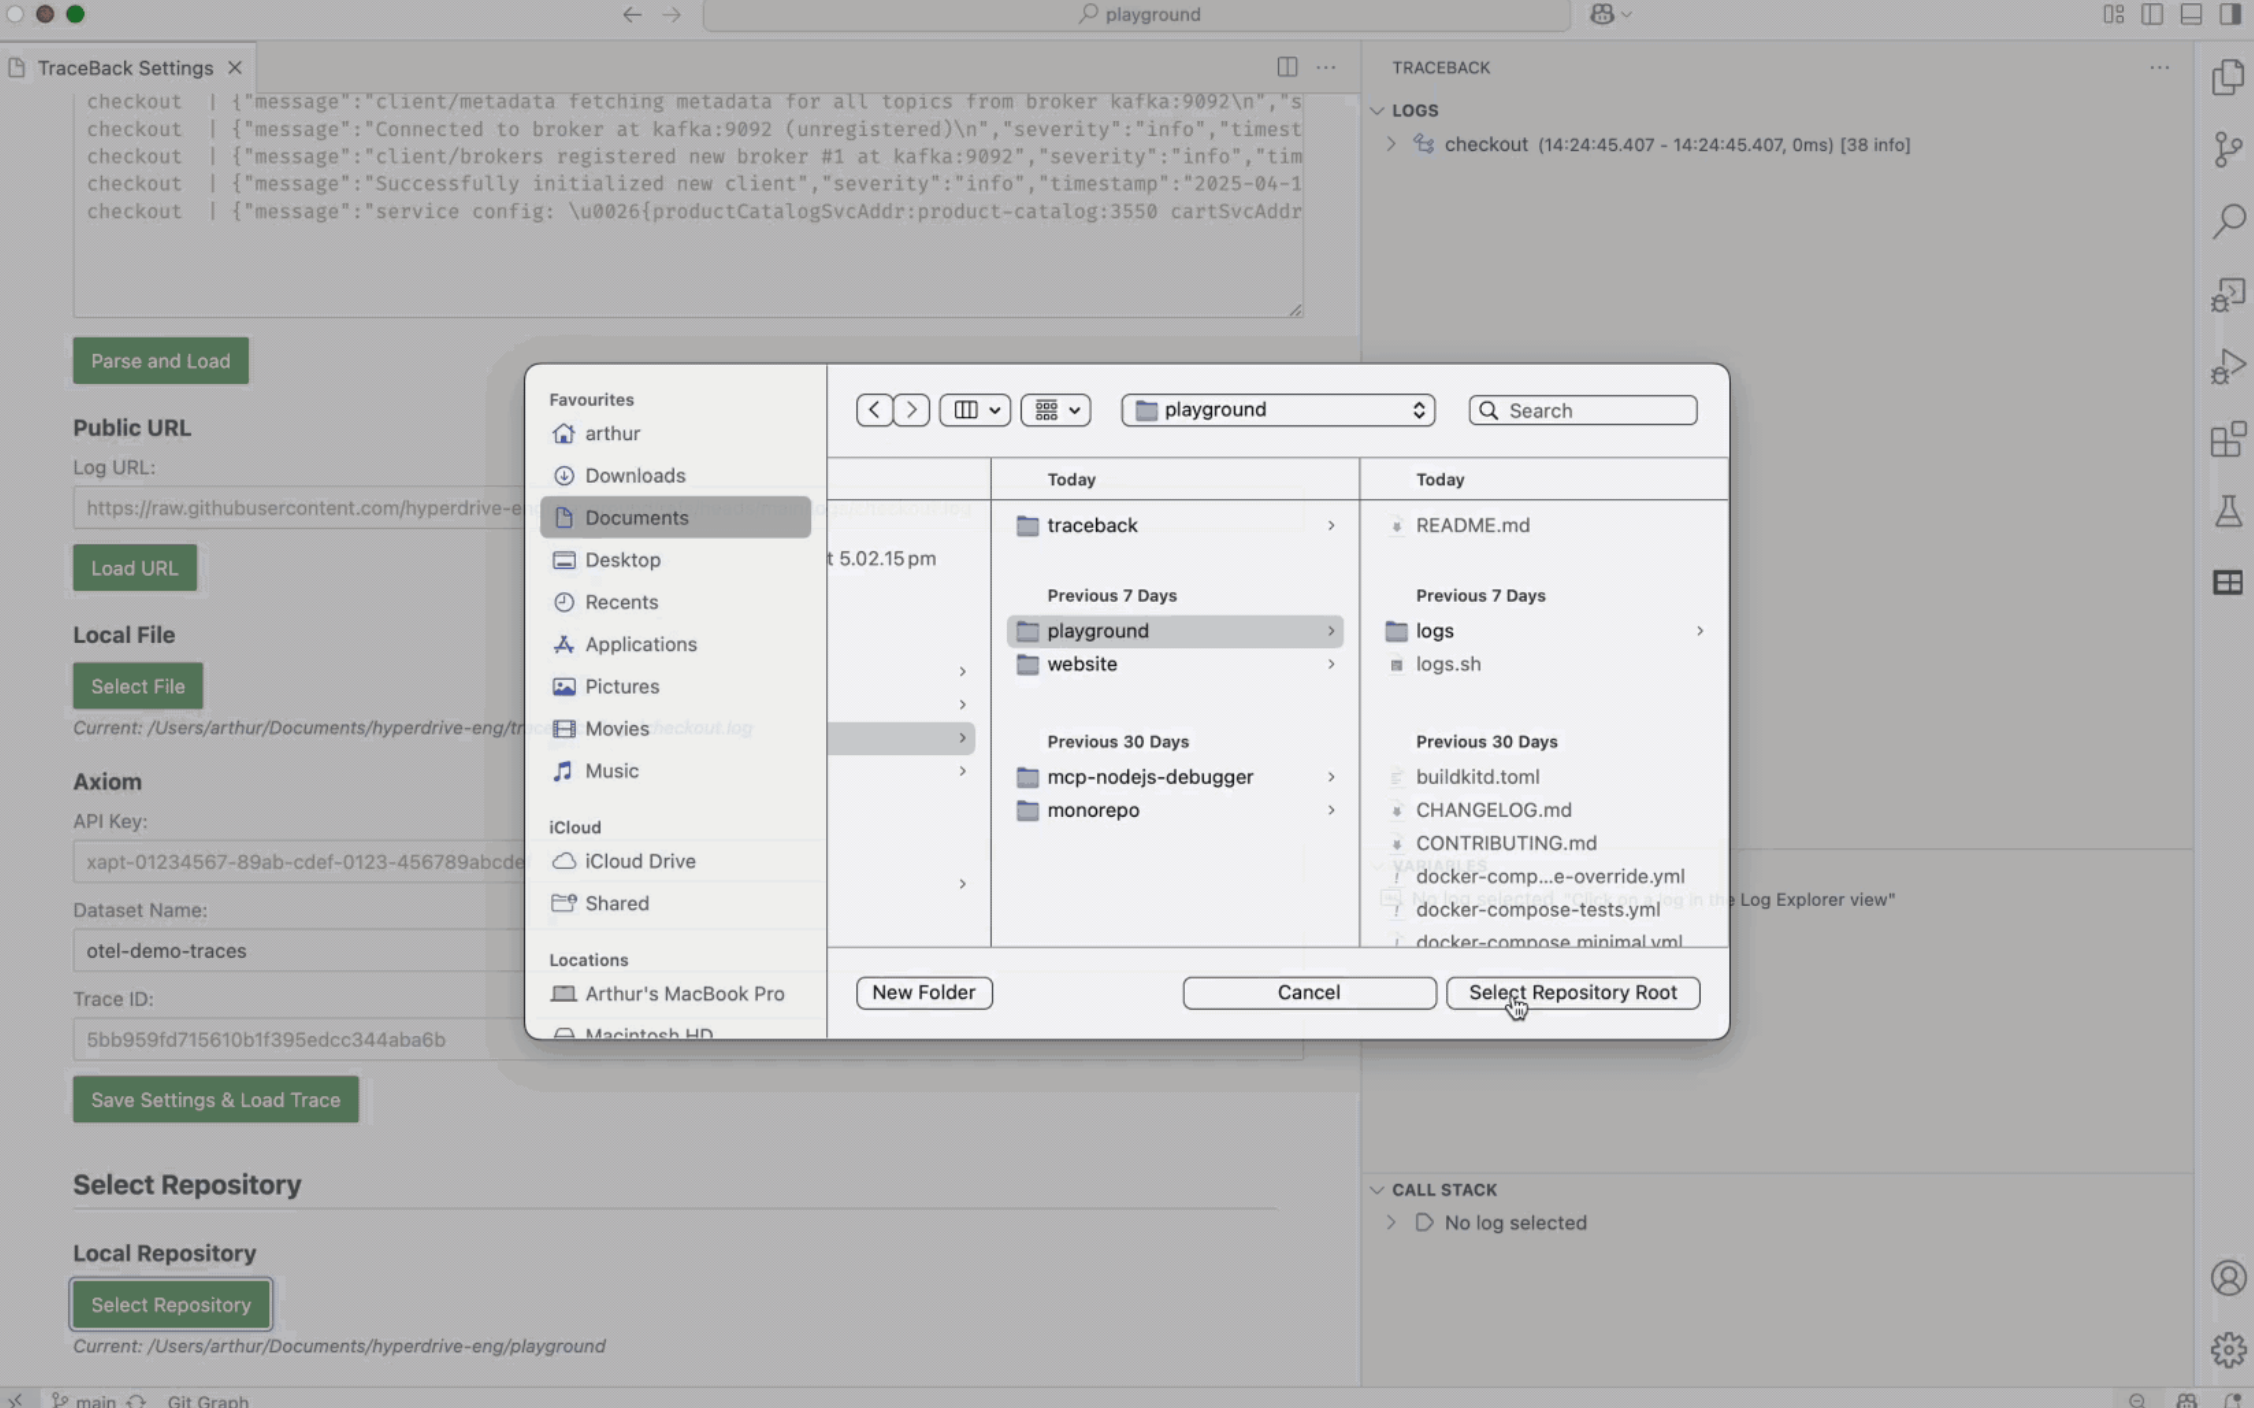This screenshot has height=1408, width=2254.
Task: Click the Select Repository Root button
Action: pos(1572,993)
